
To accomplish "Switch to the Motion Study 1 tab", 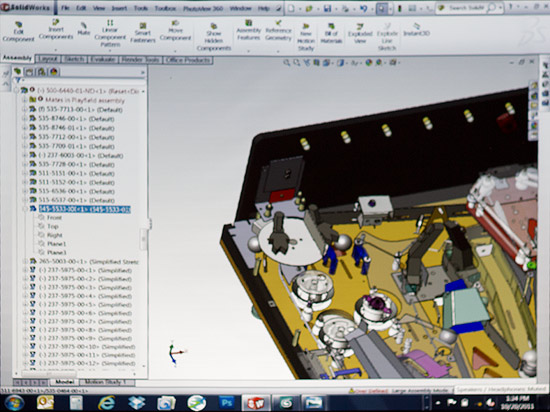I will 105,382.
